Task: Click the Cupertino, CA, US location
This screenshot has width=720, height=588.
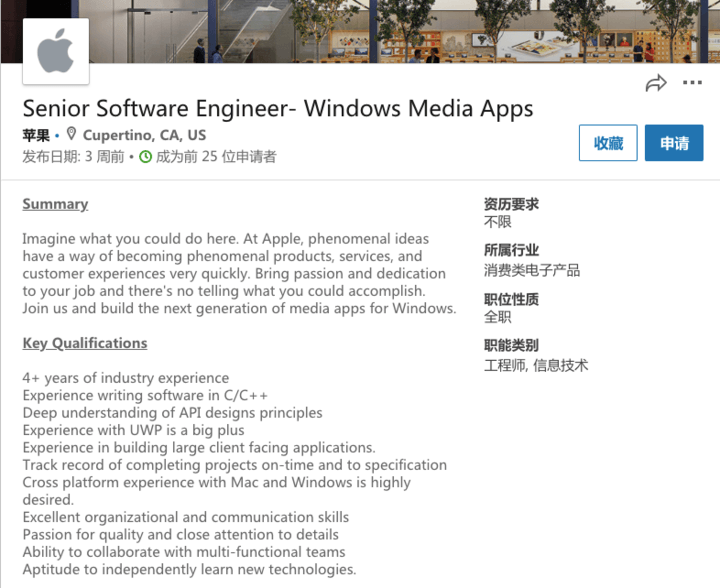Action: pyautogui.click(x=144, y=135)
